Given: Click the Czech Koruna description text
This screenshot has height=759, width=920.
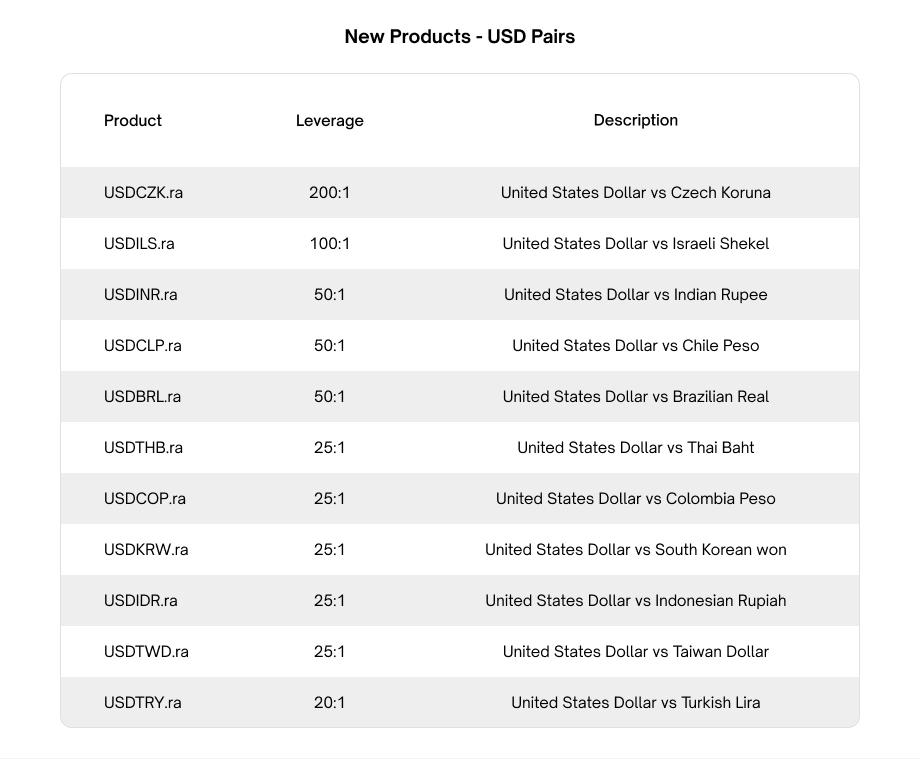Looking at the screenshot, I should (635, 193).
